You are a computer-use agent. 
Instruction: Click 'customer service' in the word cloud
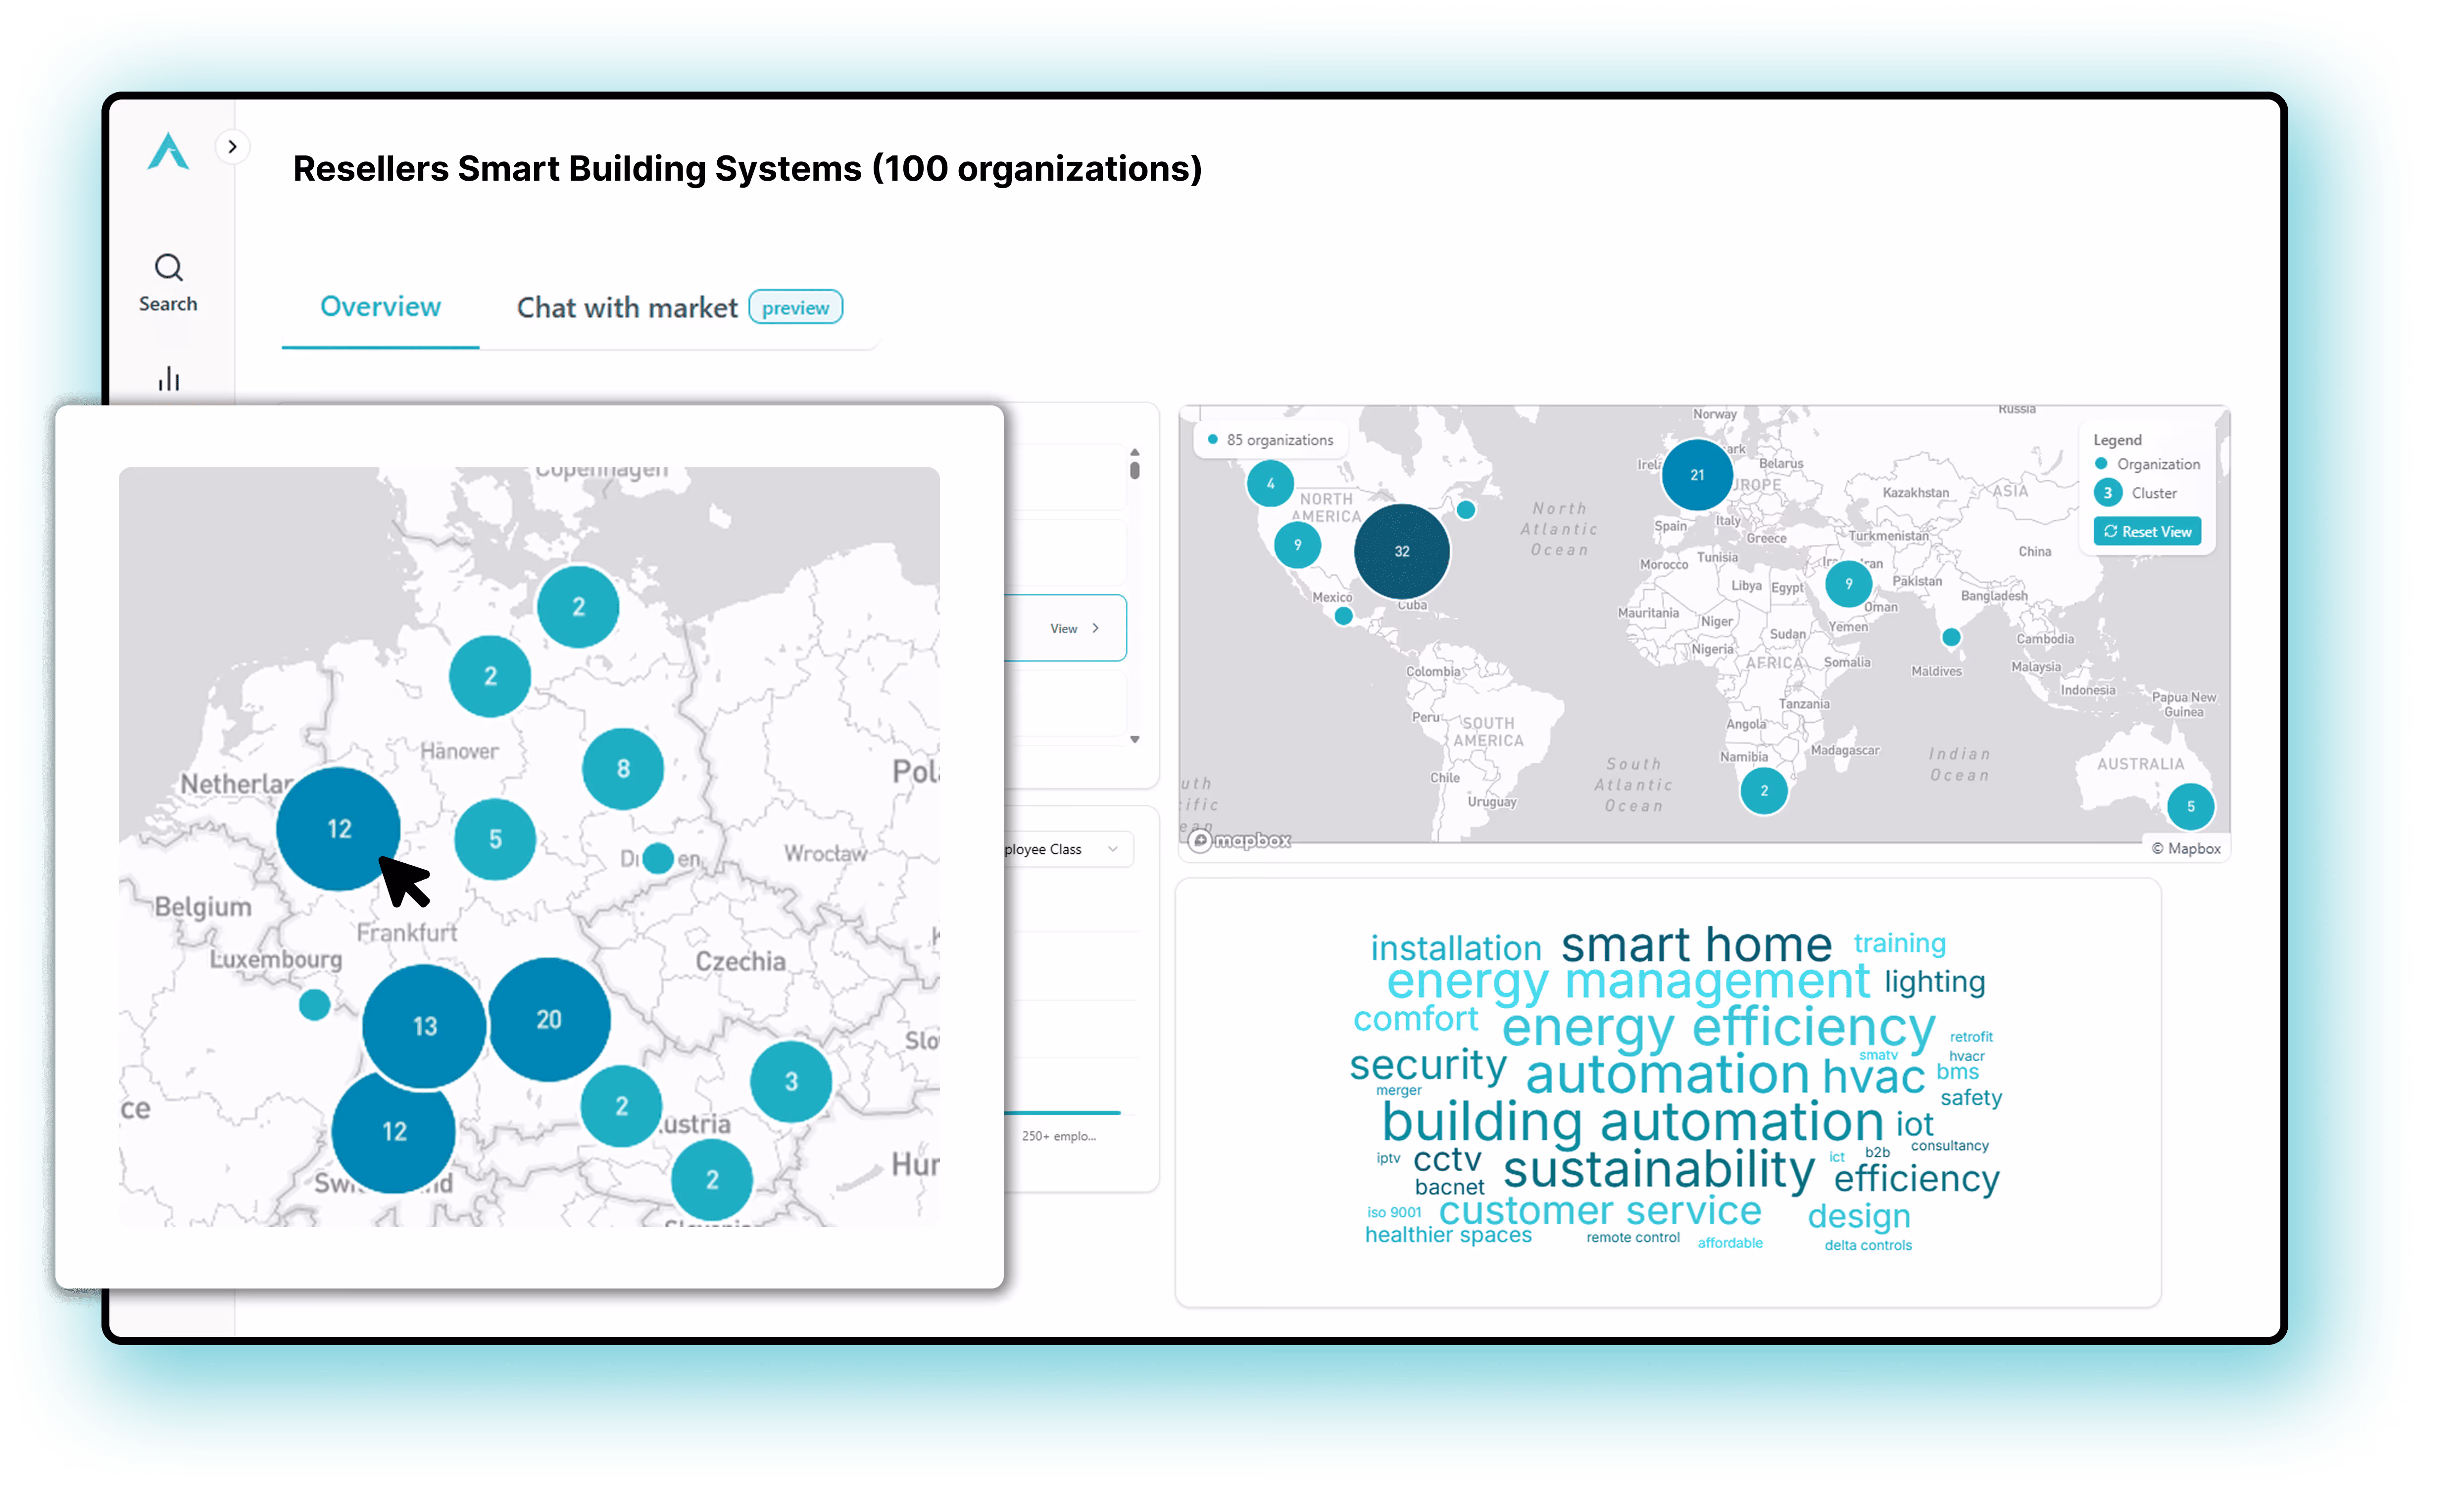coord(1600,1210)
